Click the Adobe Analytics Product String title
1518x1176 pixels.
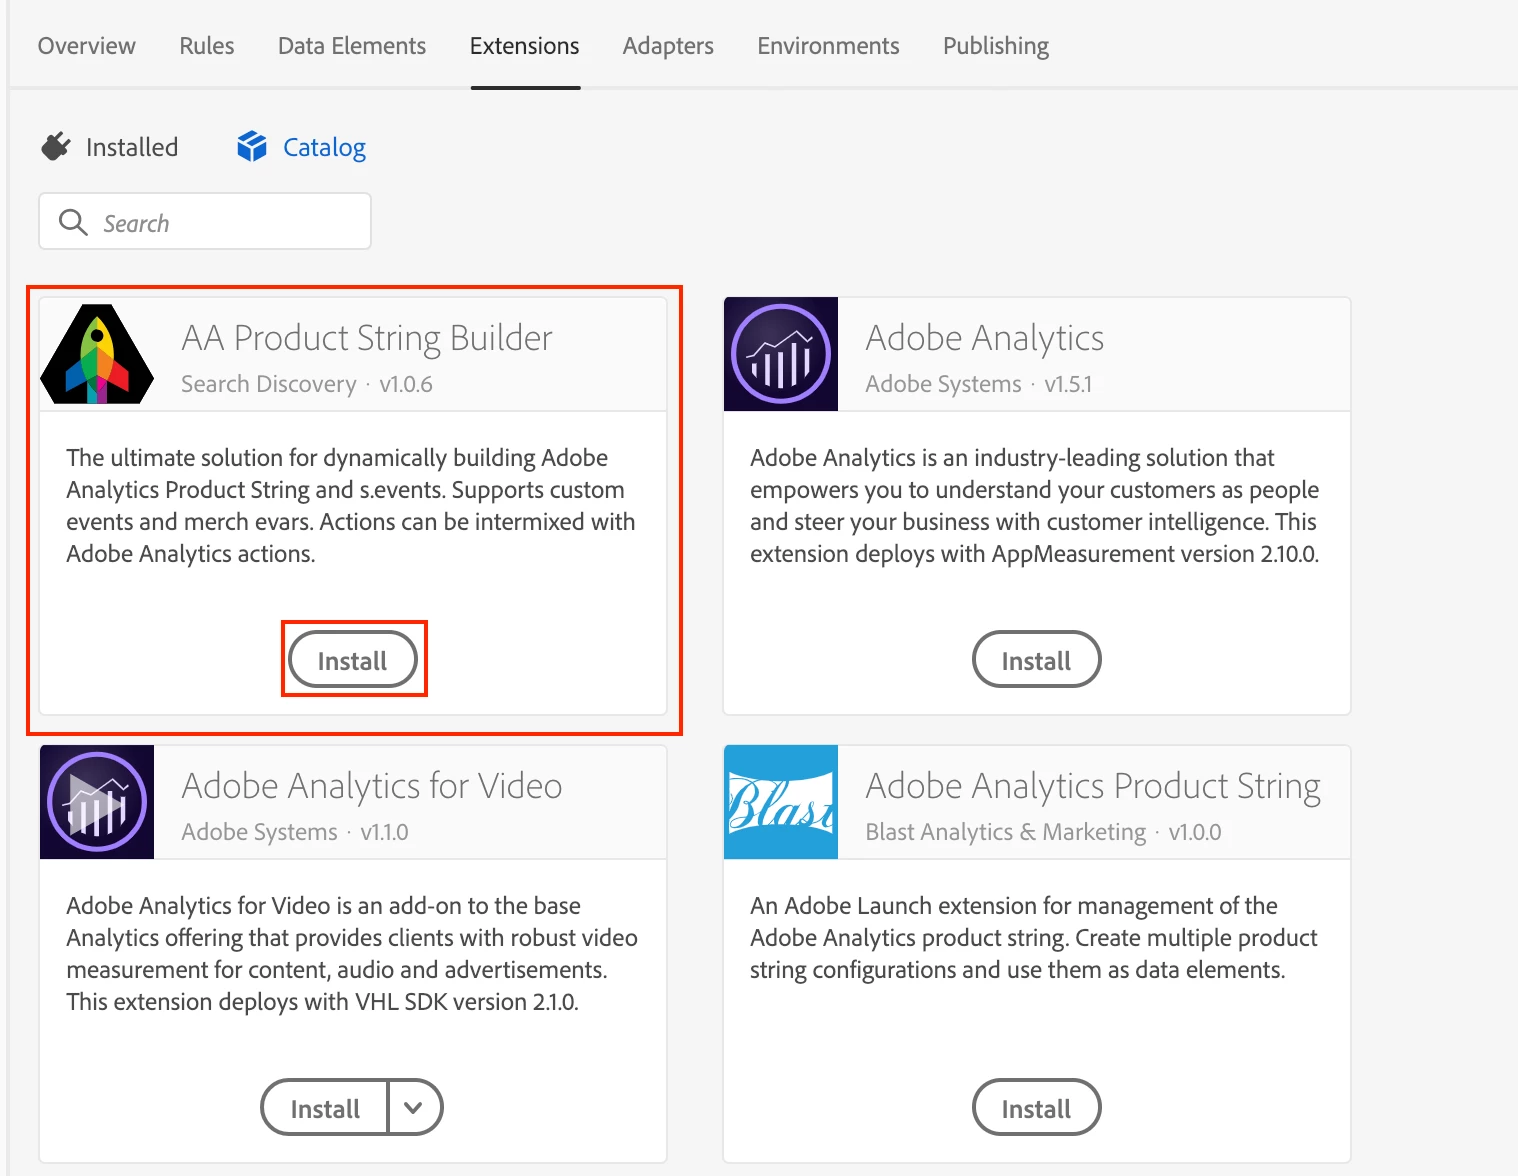coord(1093,786)
